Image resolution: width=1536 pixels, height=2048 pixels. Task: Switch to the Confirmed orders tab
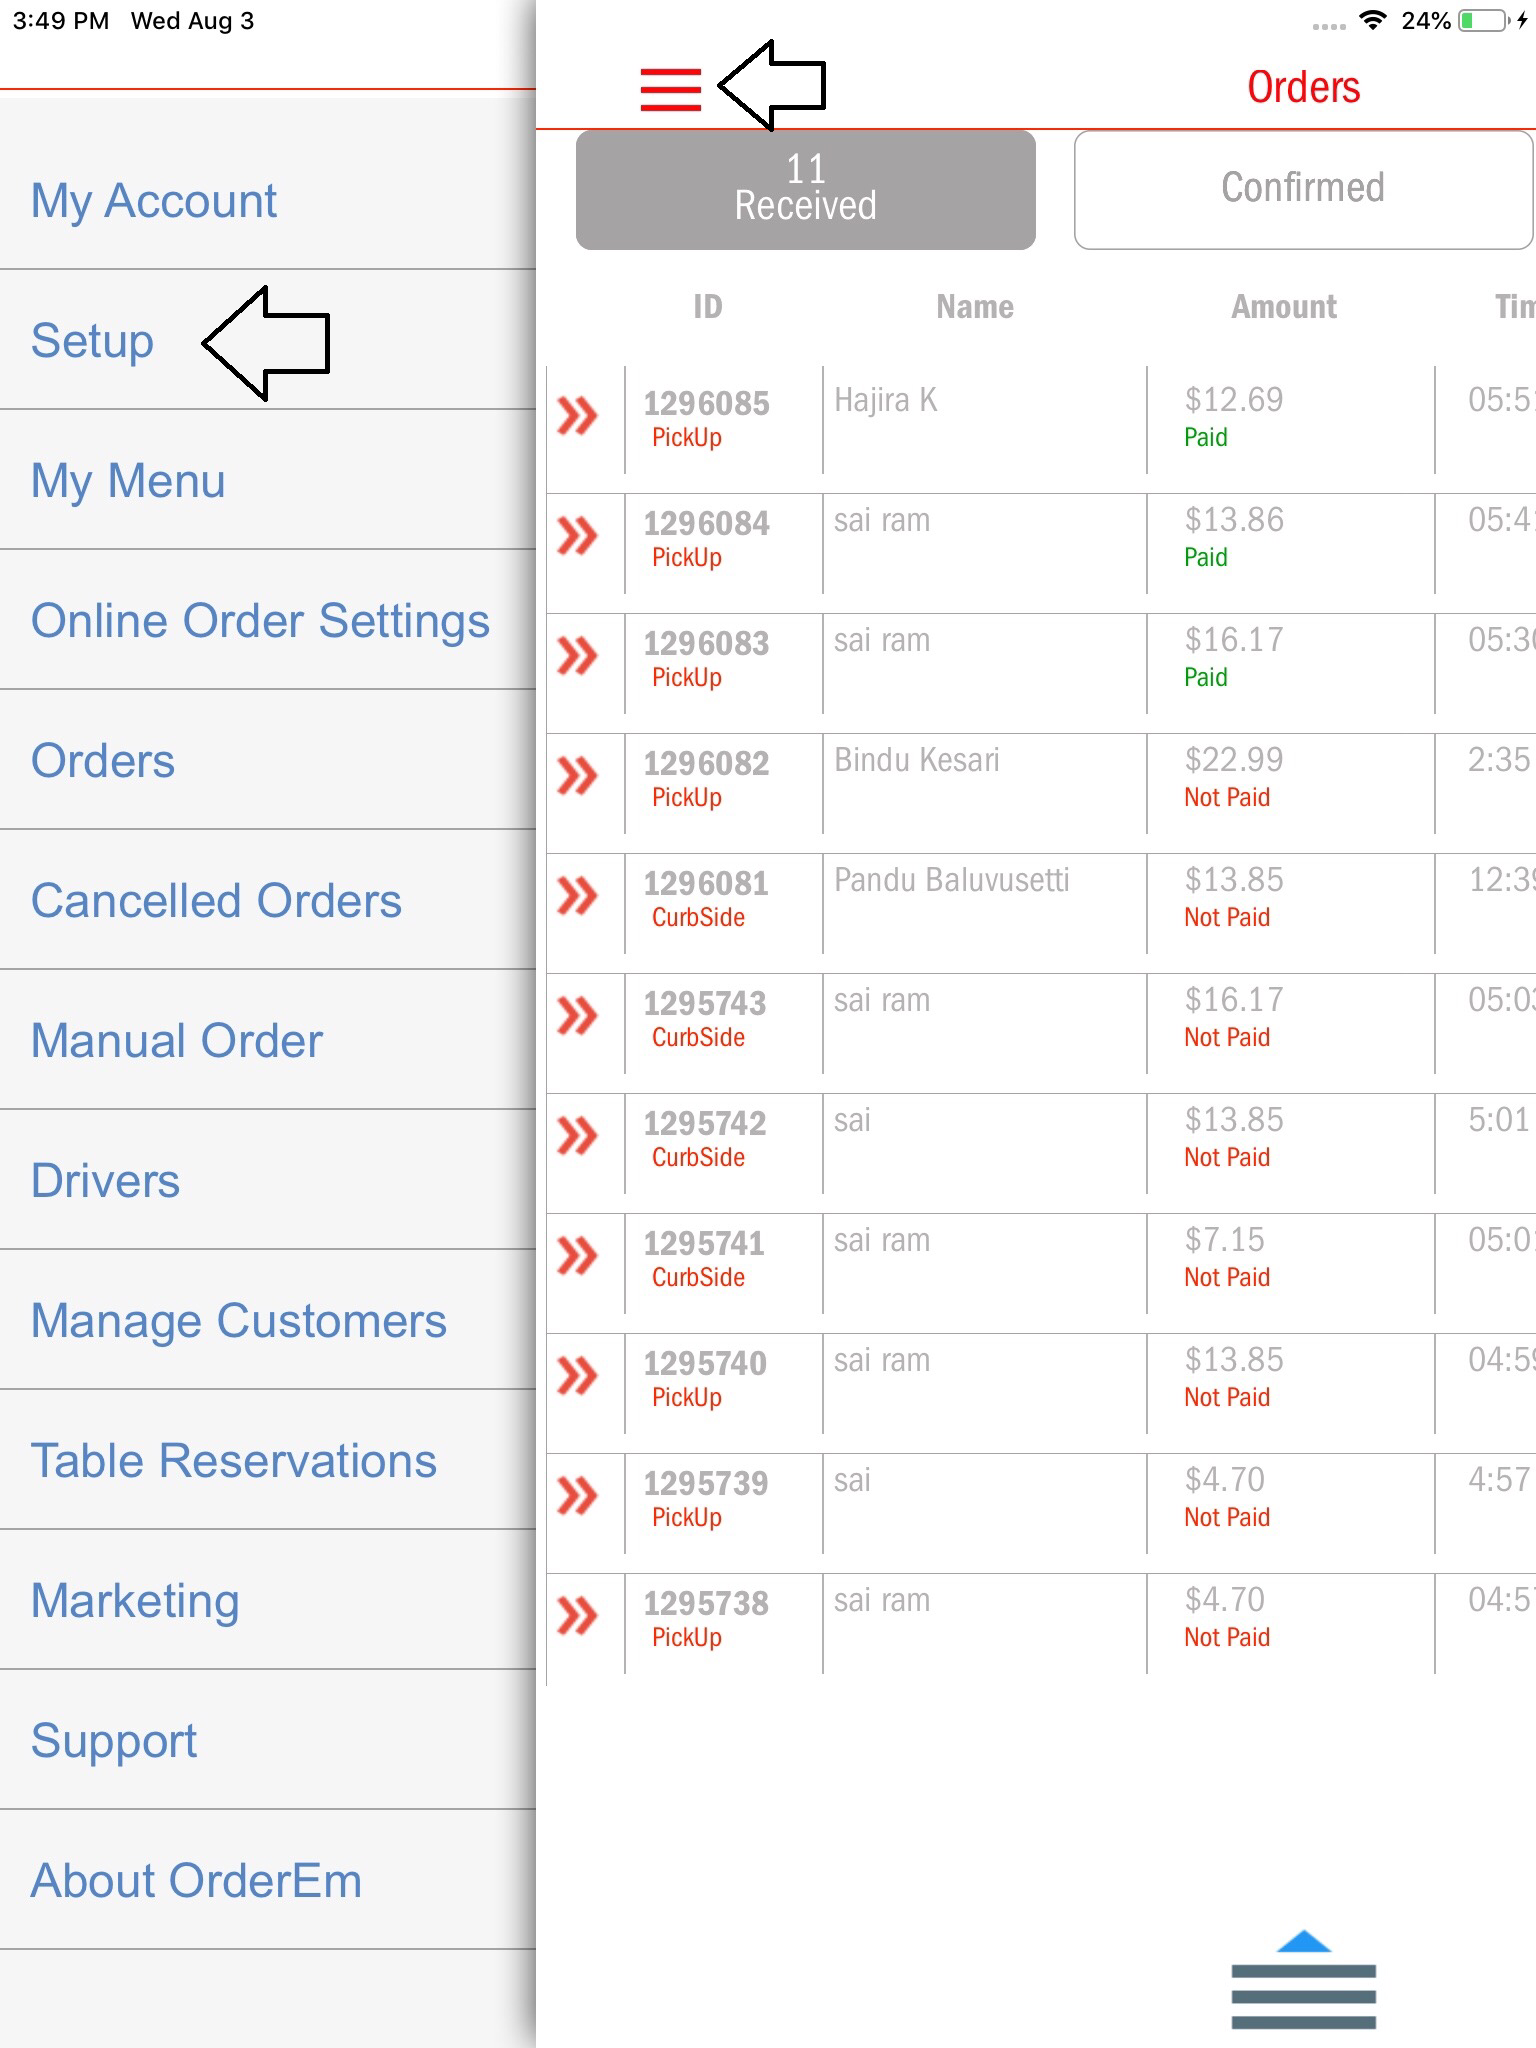[x=1302, y=189]
